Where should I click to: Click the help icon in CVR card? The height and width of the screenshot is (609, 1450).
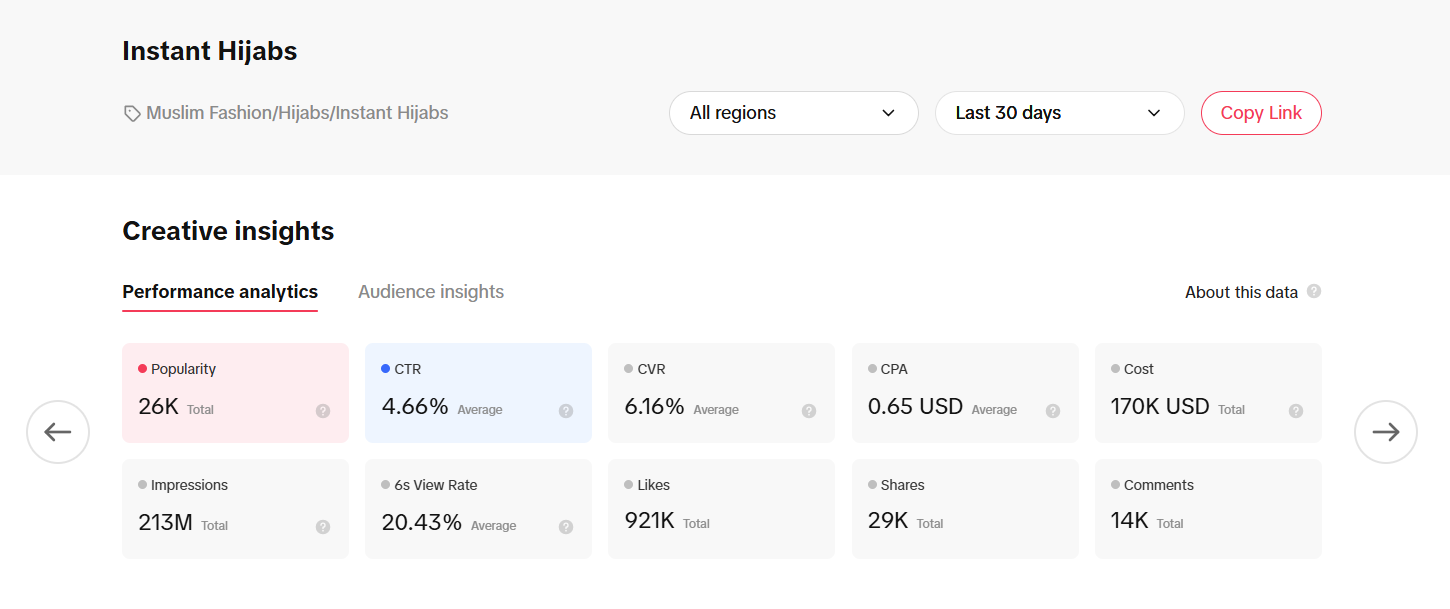click(809, 410)
